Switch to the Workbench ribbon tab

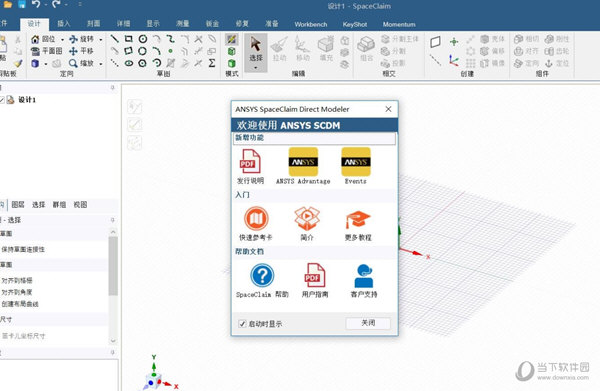[311, 24]
